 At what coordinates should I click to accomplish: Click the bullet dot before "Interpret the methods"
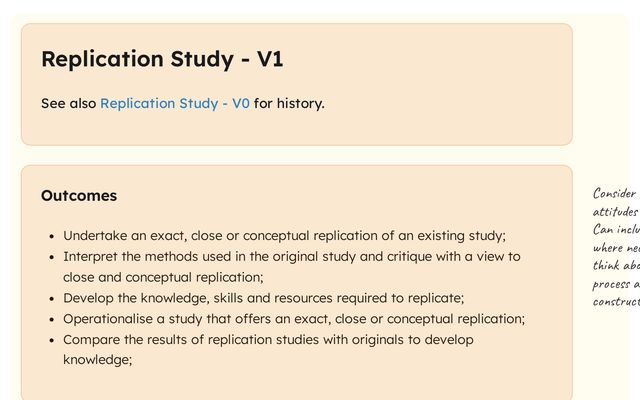pyautogui.click(x=51, y=258)
